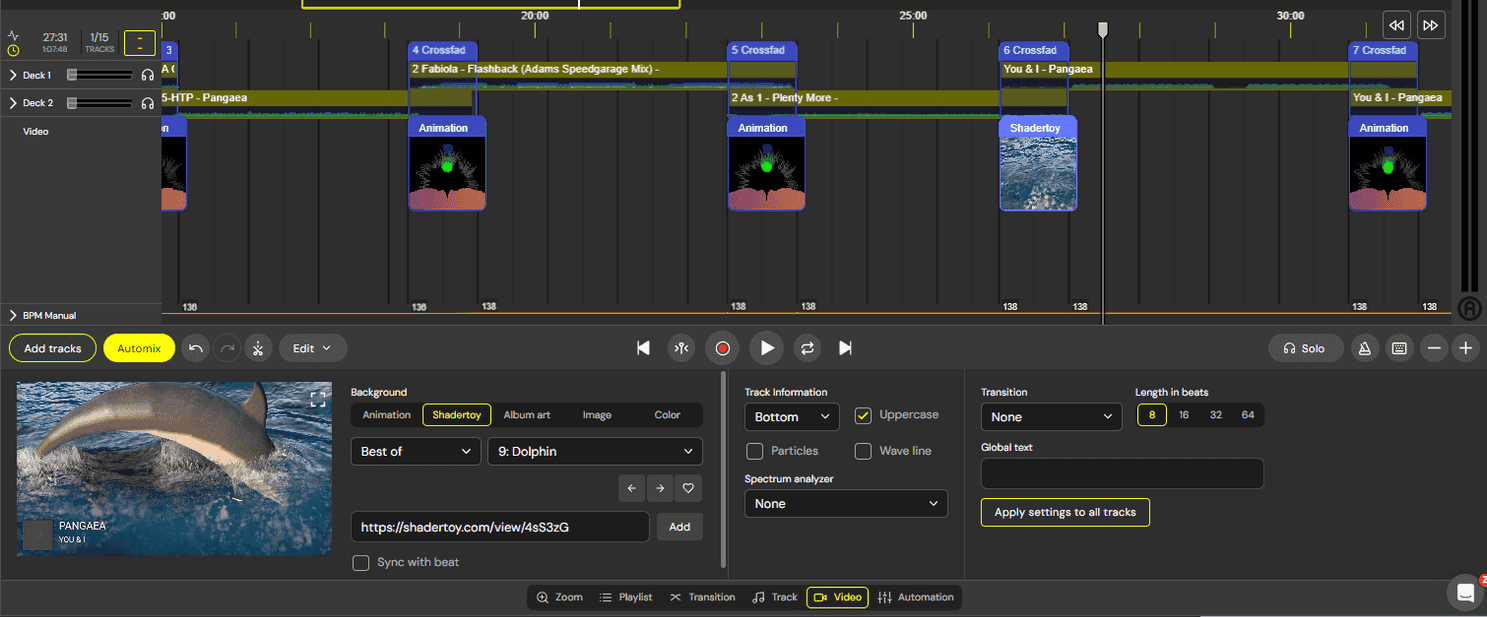Open the keyboard shortcuts icon
The image size is (1487, 617).
point(1399,348)
